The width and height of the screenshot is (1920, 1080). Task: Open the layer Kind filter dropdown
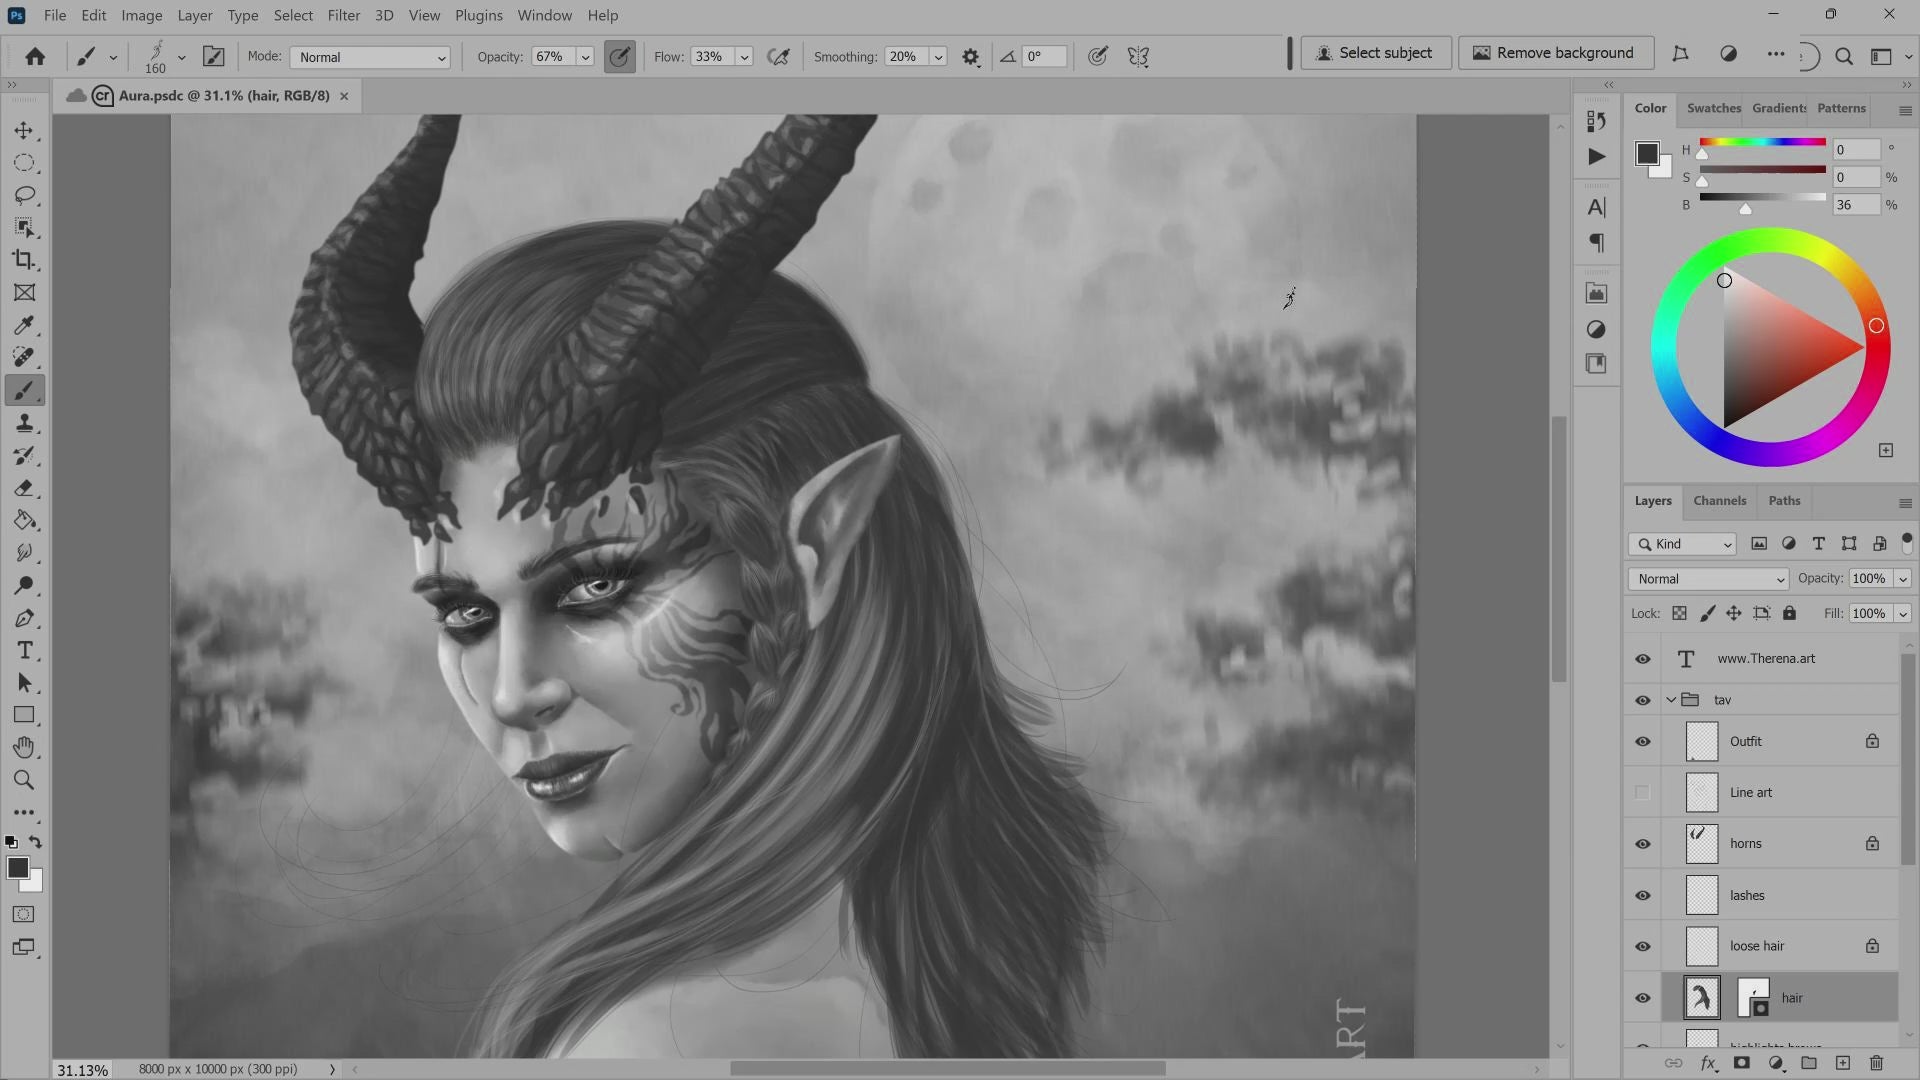pyautogui.click(x=1682, y=544)
